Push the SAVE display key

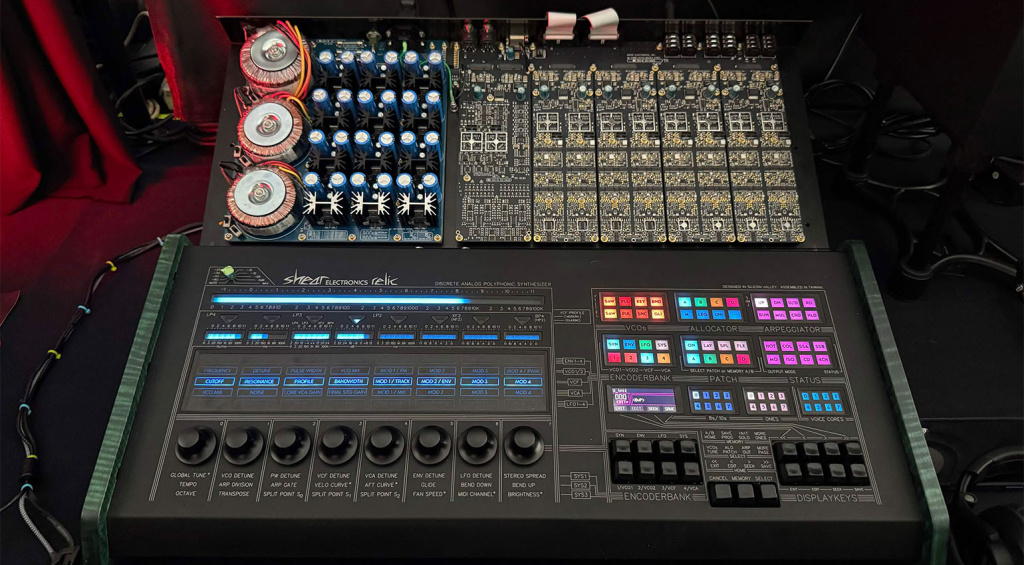859,470
